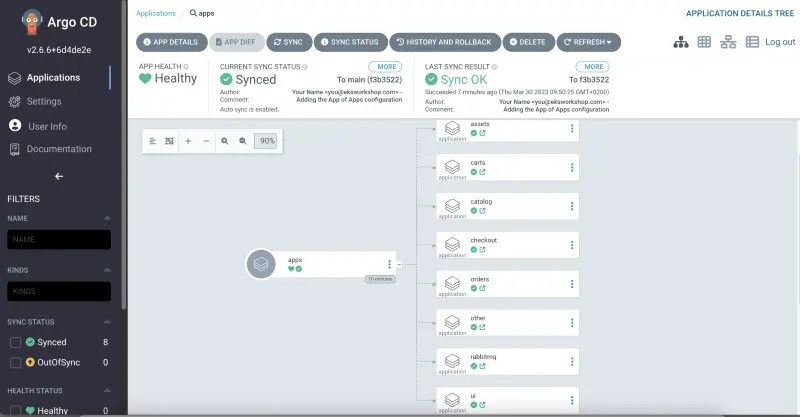Collapse the sidebar with the back arrow

click(x=58, y=176)
